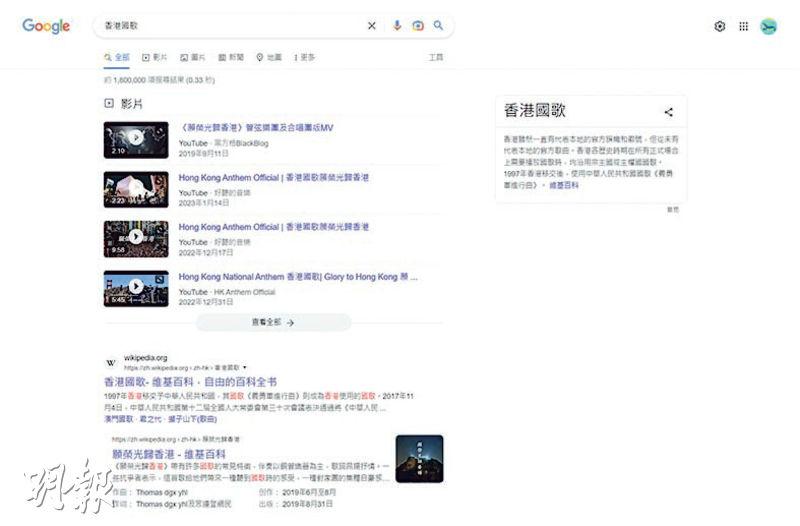Click the 願榮光歸香港 result image thumbnail
Image resolution: width=800 pixels, height=526 pixels.
coord(419,459)
